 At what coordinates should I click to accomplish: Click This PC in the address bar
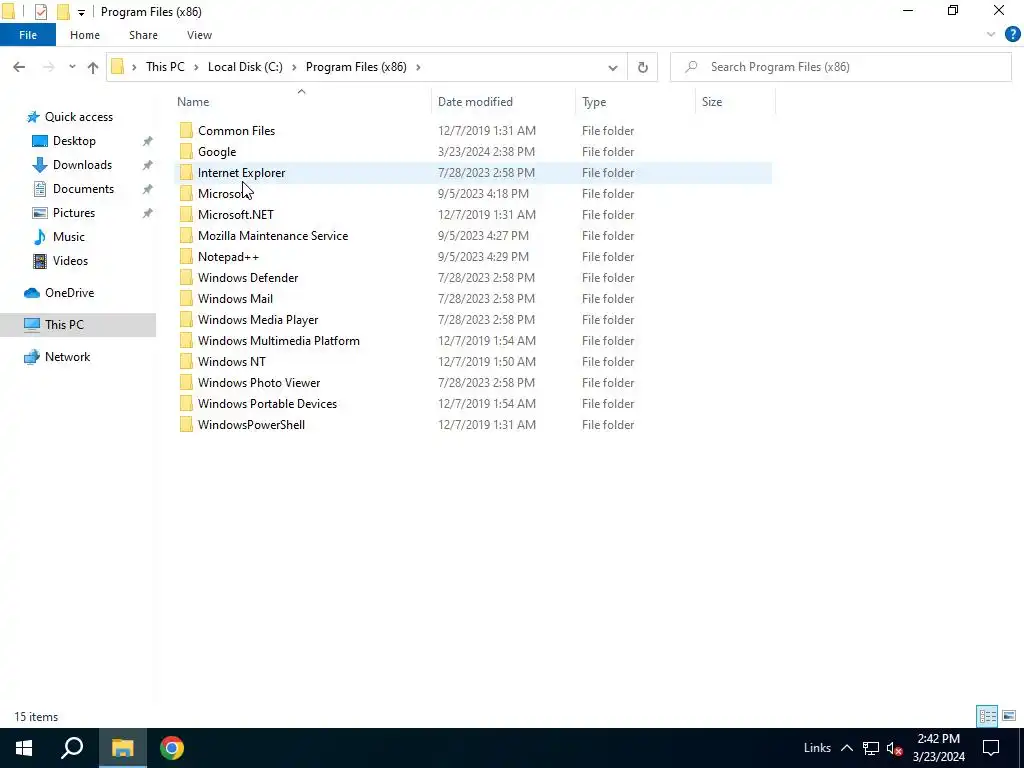165,67
